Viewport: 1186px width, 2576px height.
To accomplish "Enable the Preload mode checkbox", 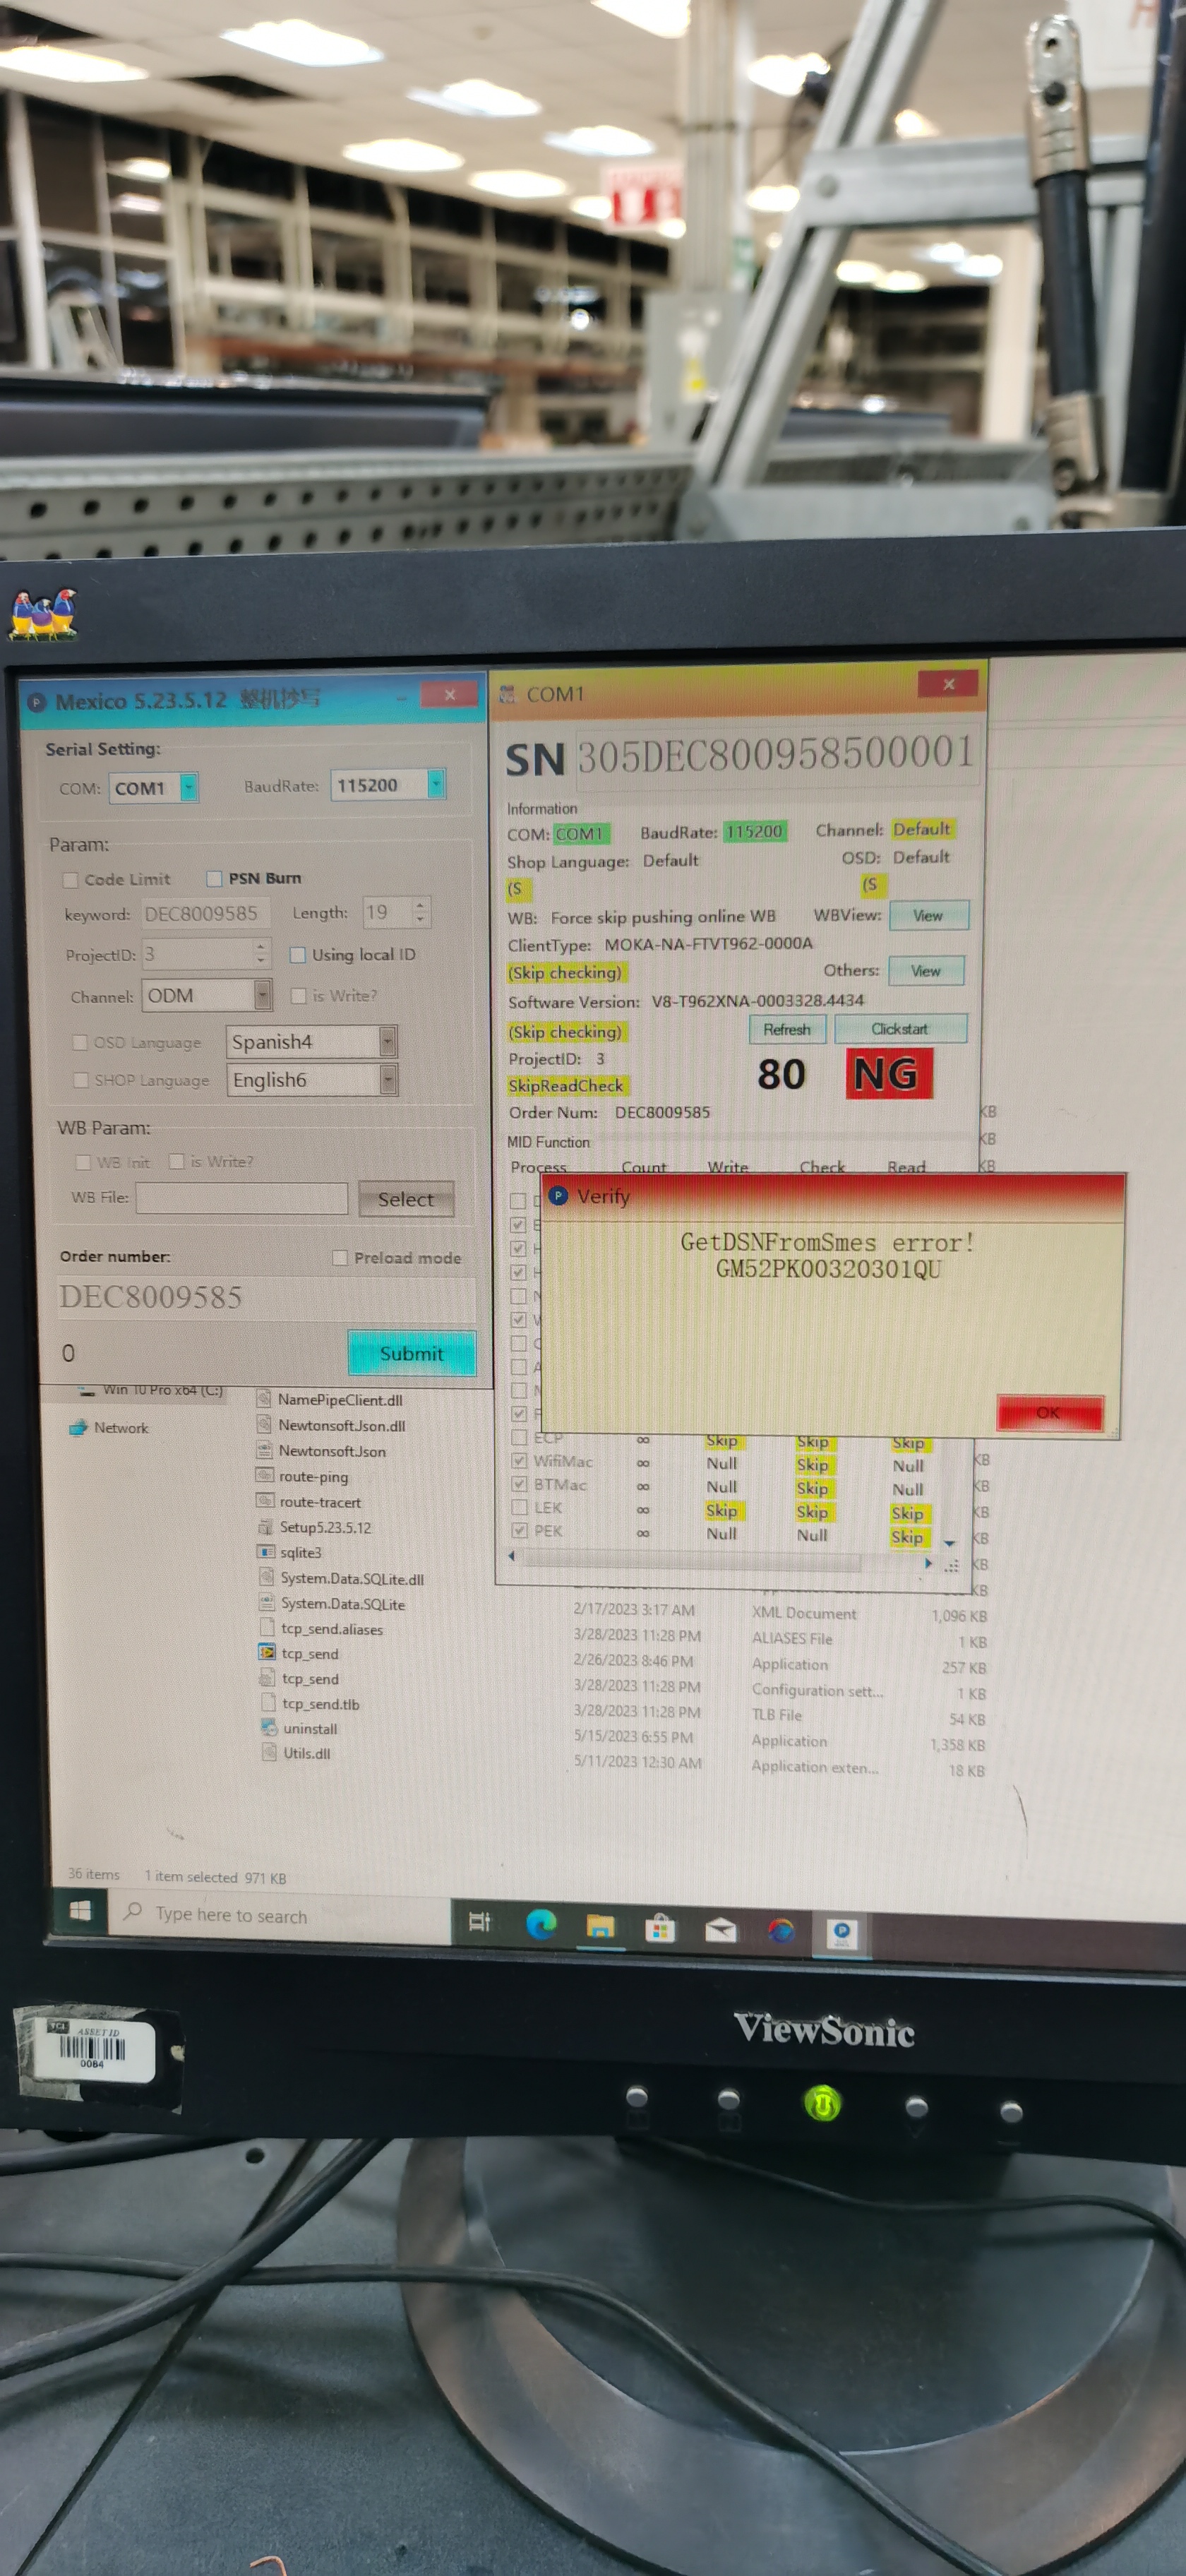I will coord(340,1257).
